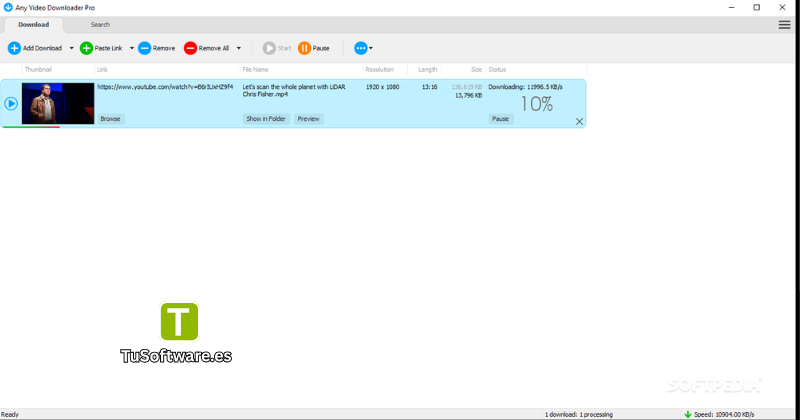Open the hamburger menu icon
This screenshot has height=420, width=800.
click(784, 24)
